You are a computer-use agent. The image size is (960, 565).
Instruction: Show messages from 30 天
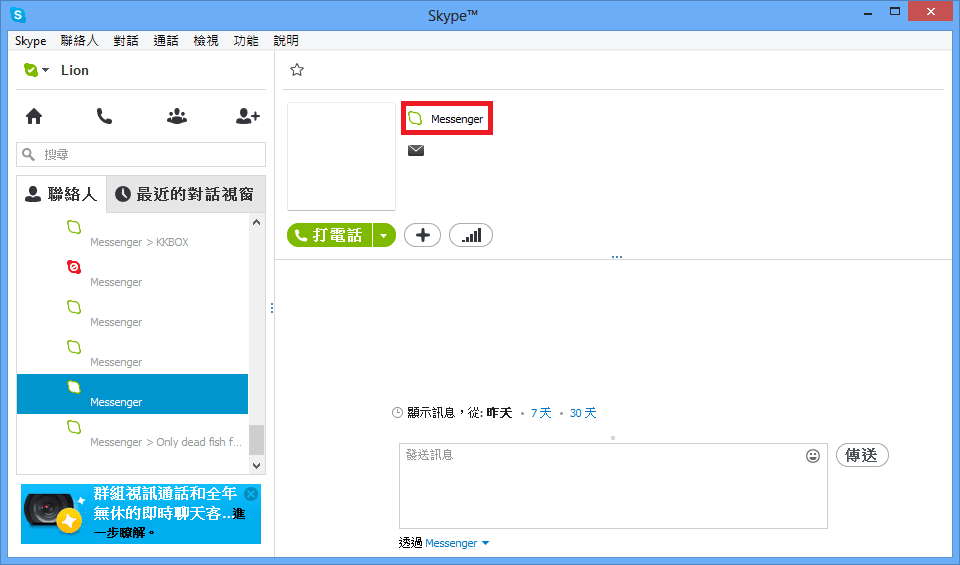pyautogui.click(x=583, y=413)
